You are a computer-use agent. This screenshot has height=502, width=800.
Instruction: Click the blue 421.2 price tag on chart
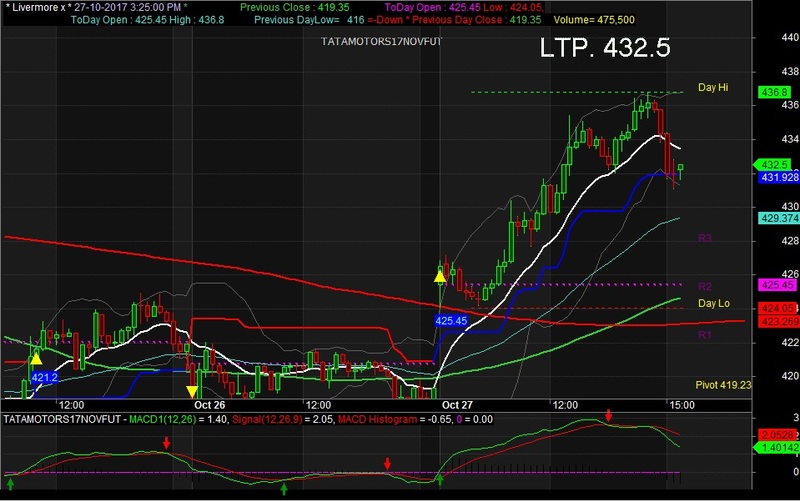[x=44, y=378]
